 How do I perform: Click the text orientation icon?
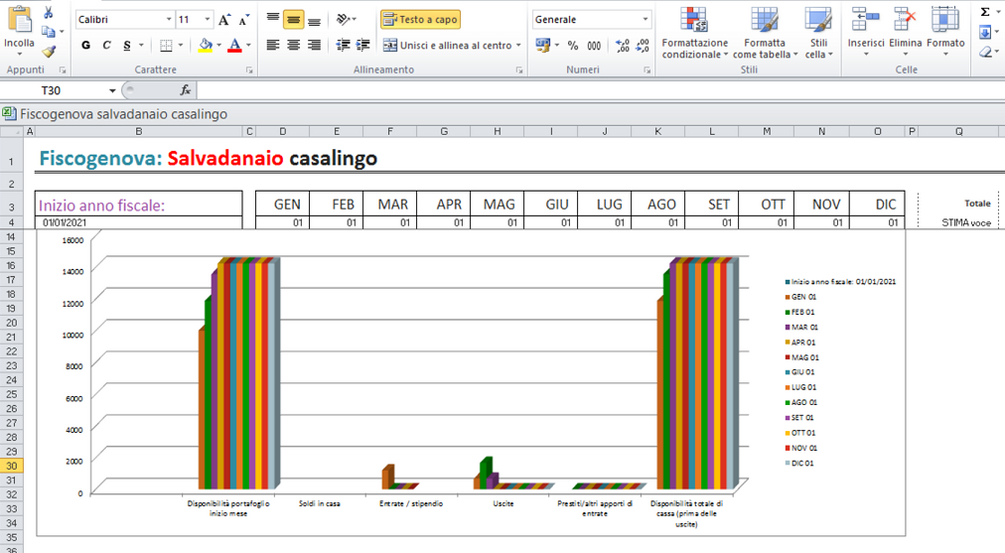[x=344, y=19]
